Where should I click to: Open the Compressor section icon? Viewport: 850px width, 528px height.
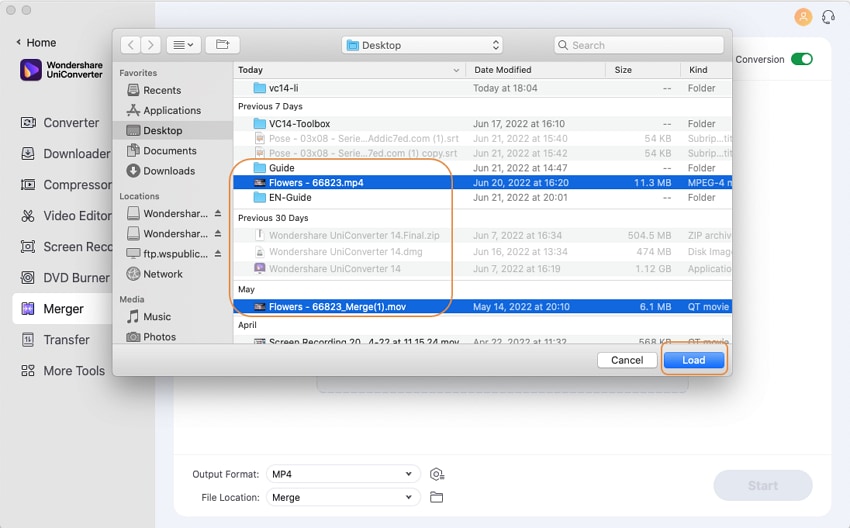pyautogui.click(x=28, y=185)
